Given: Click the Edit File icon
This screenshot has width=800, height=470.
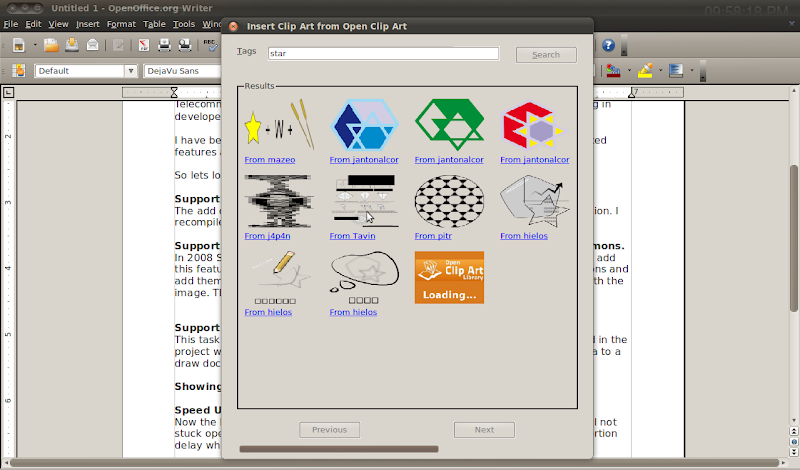Looking at the screenshot, I should [x=118, y=45].
